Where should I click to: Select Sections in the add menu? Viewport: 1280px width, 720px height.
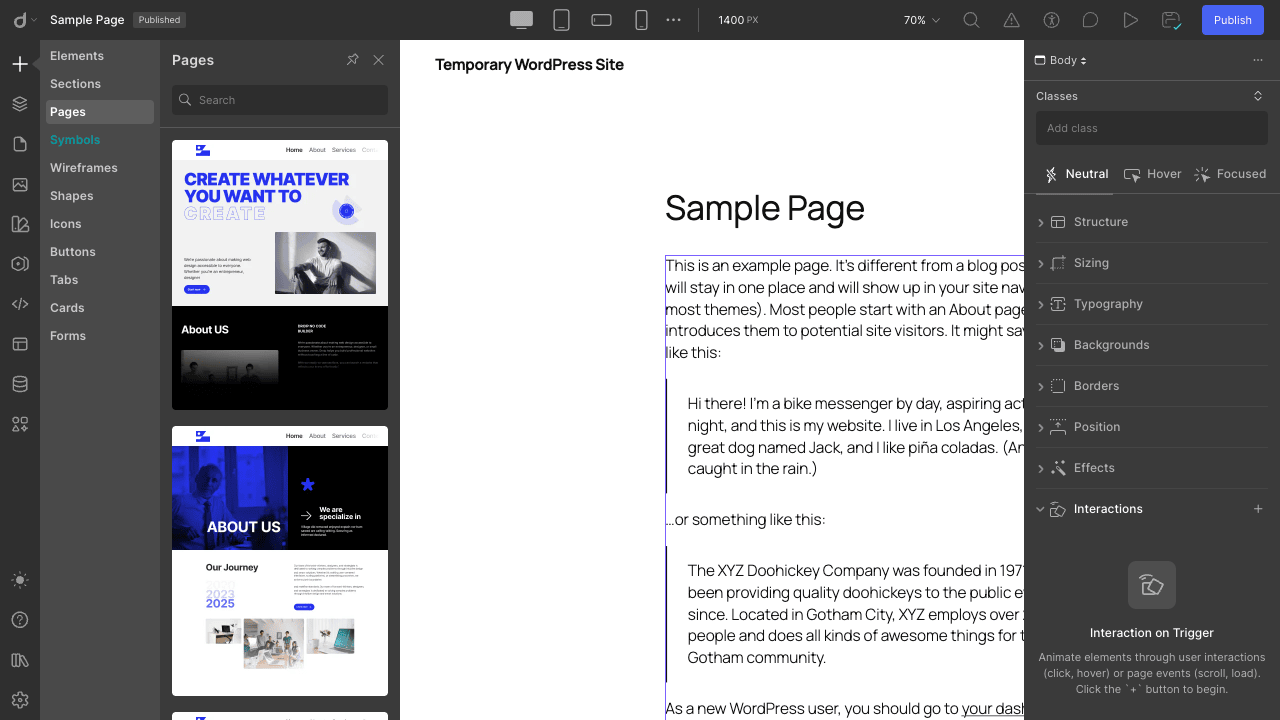[x=100, y=84]
